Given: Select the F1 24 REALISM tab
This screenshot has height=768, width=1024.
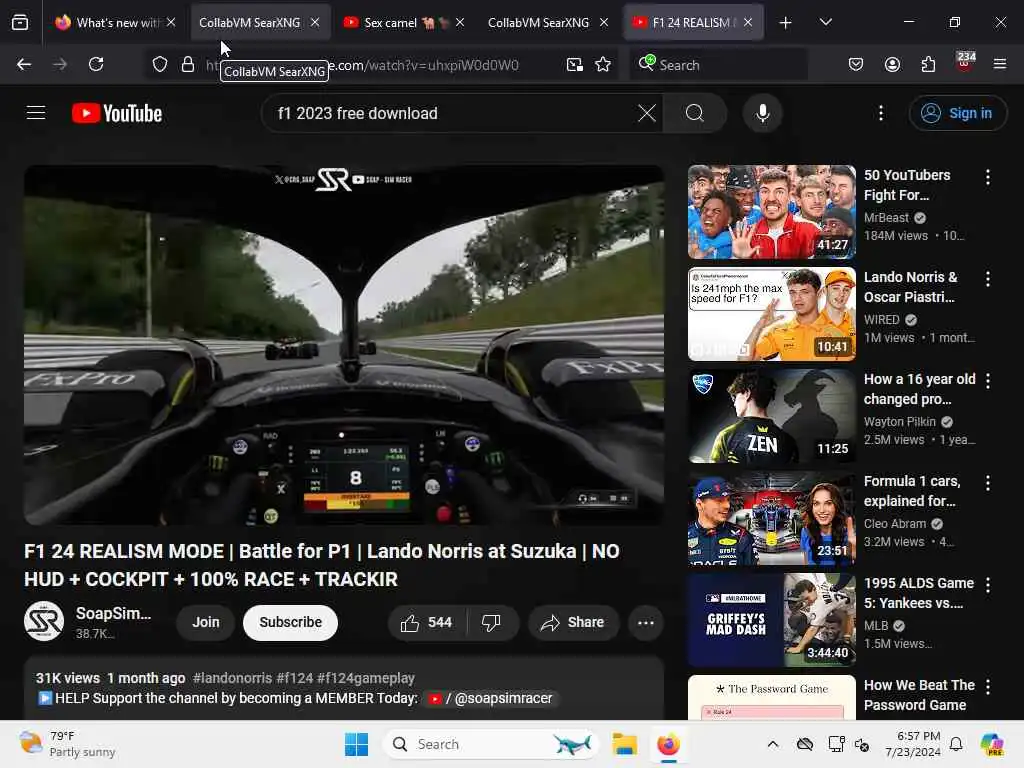Looking at the screenshot, I should tap(684, 23).
